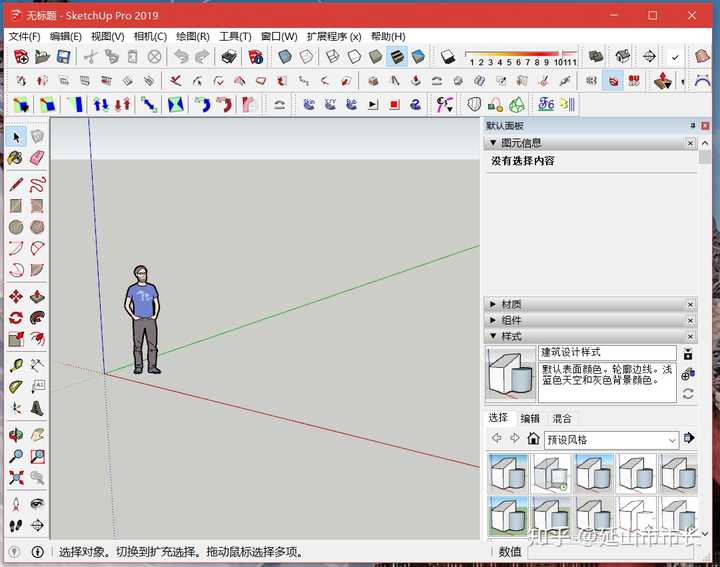Open the 文件(F) menu
The image size is (720, 567).
click(25, 36)
